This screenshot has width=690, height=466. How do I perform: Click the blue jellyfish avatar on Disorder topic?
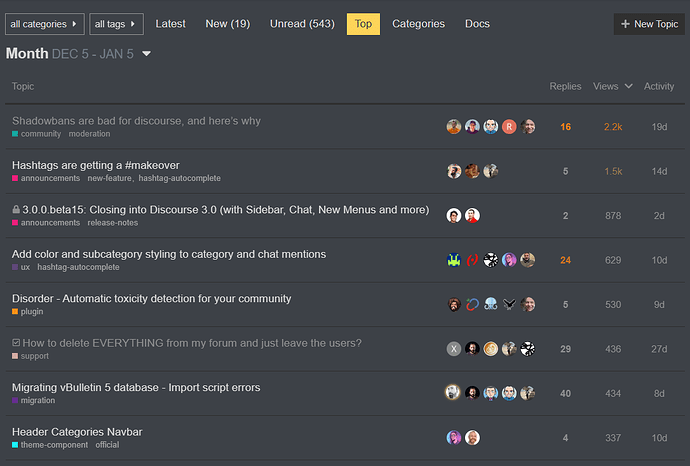491,305
